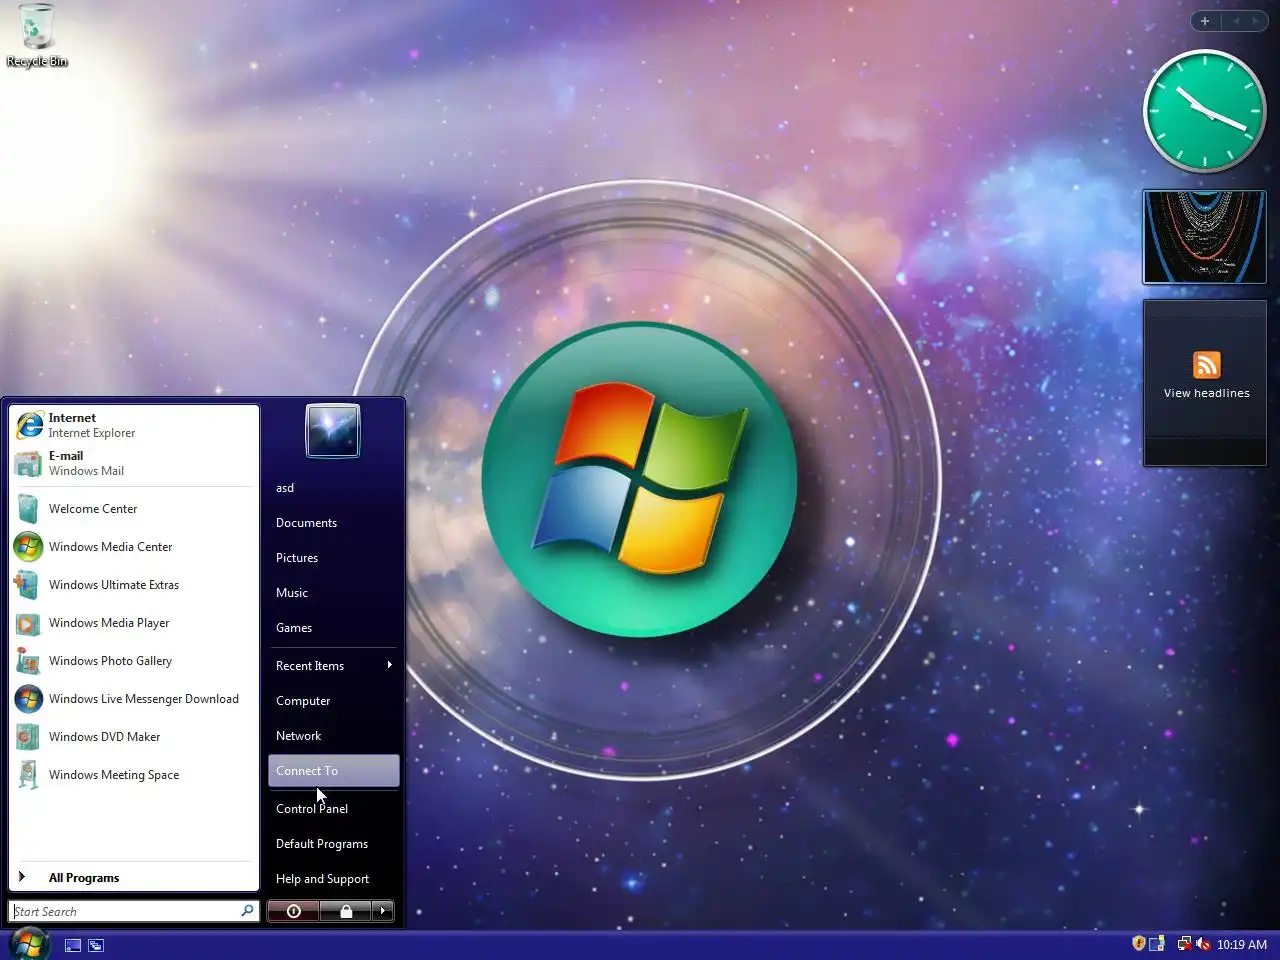Click the sidebar next page arrow
The width and height of the screenshot is (1280, 960).
pos(1255,21)
